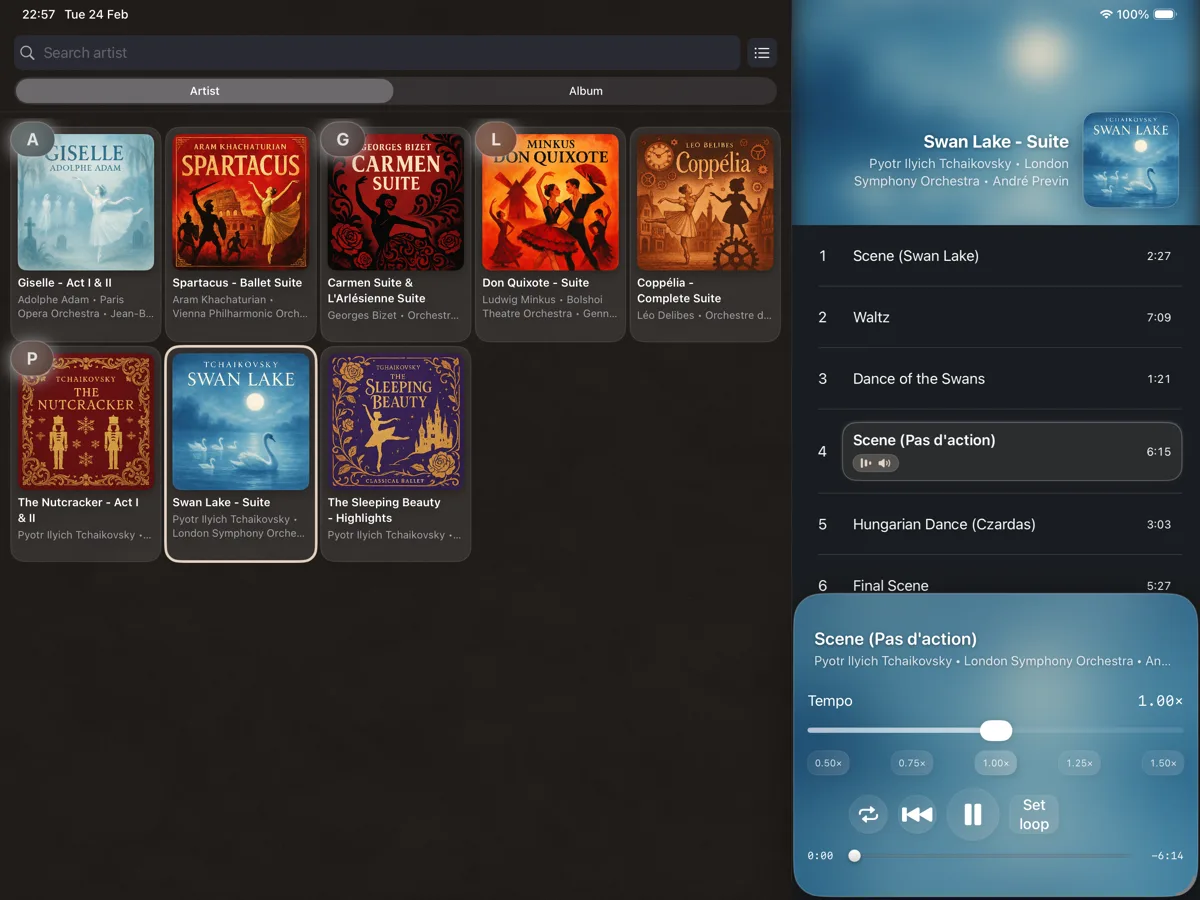1200x900 pixels.
Task: Open the search artist magnifier icon
Action: pyautogui.click(x=27, y=53)
